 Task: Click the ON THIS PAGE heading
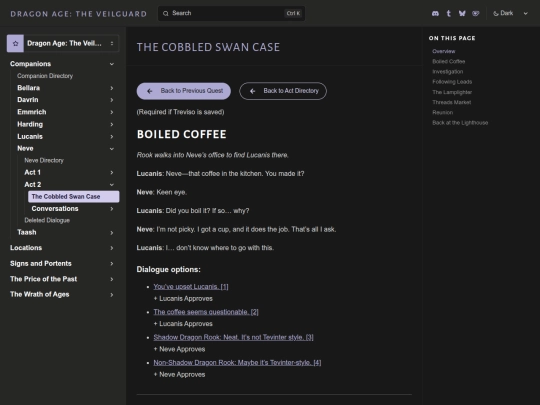(x=452, y=38)
